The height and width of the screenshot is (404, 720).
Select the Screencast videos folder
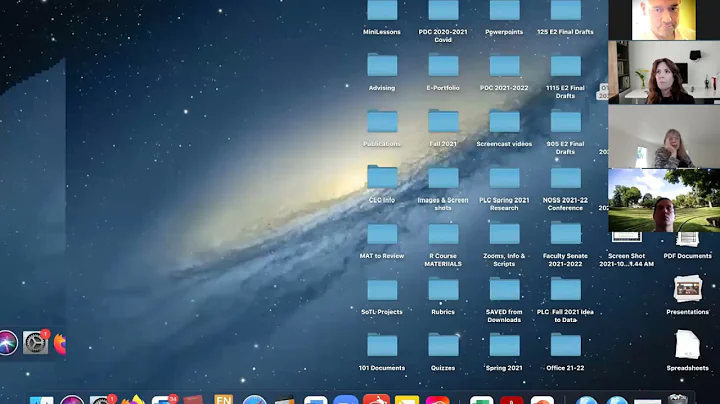tap(504, 121)
